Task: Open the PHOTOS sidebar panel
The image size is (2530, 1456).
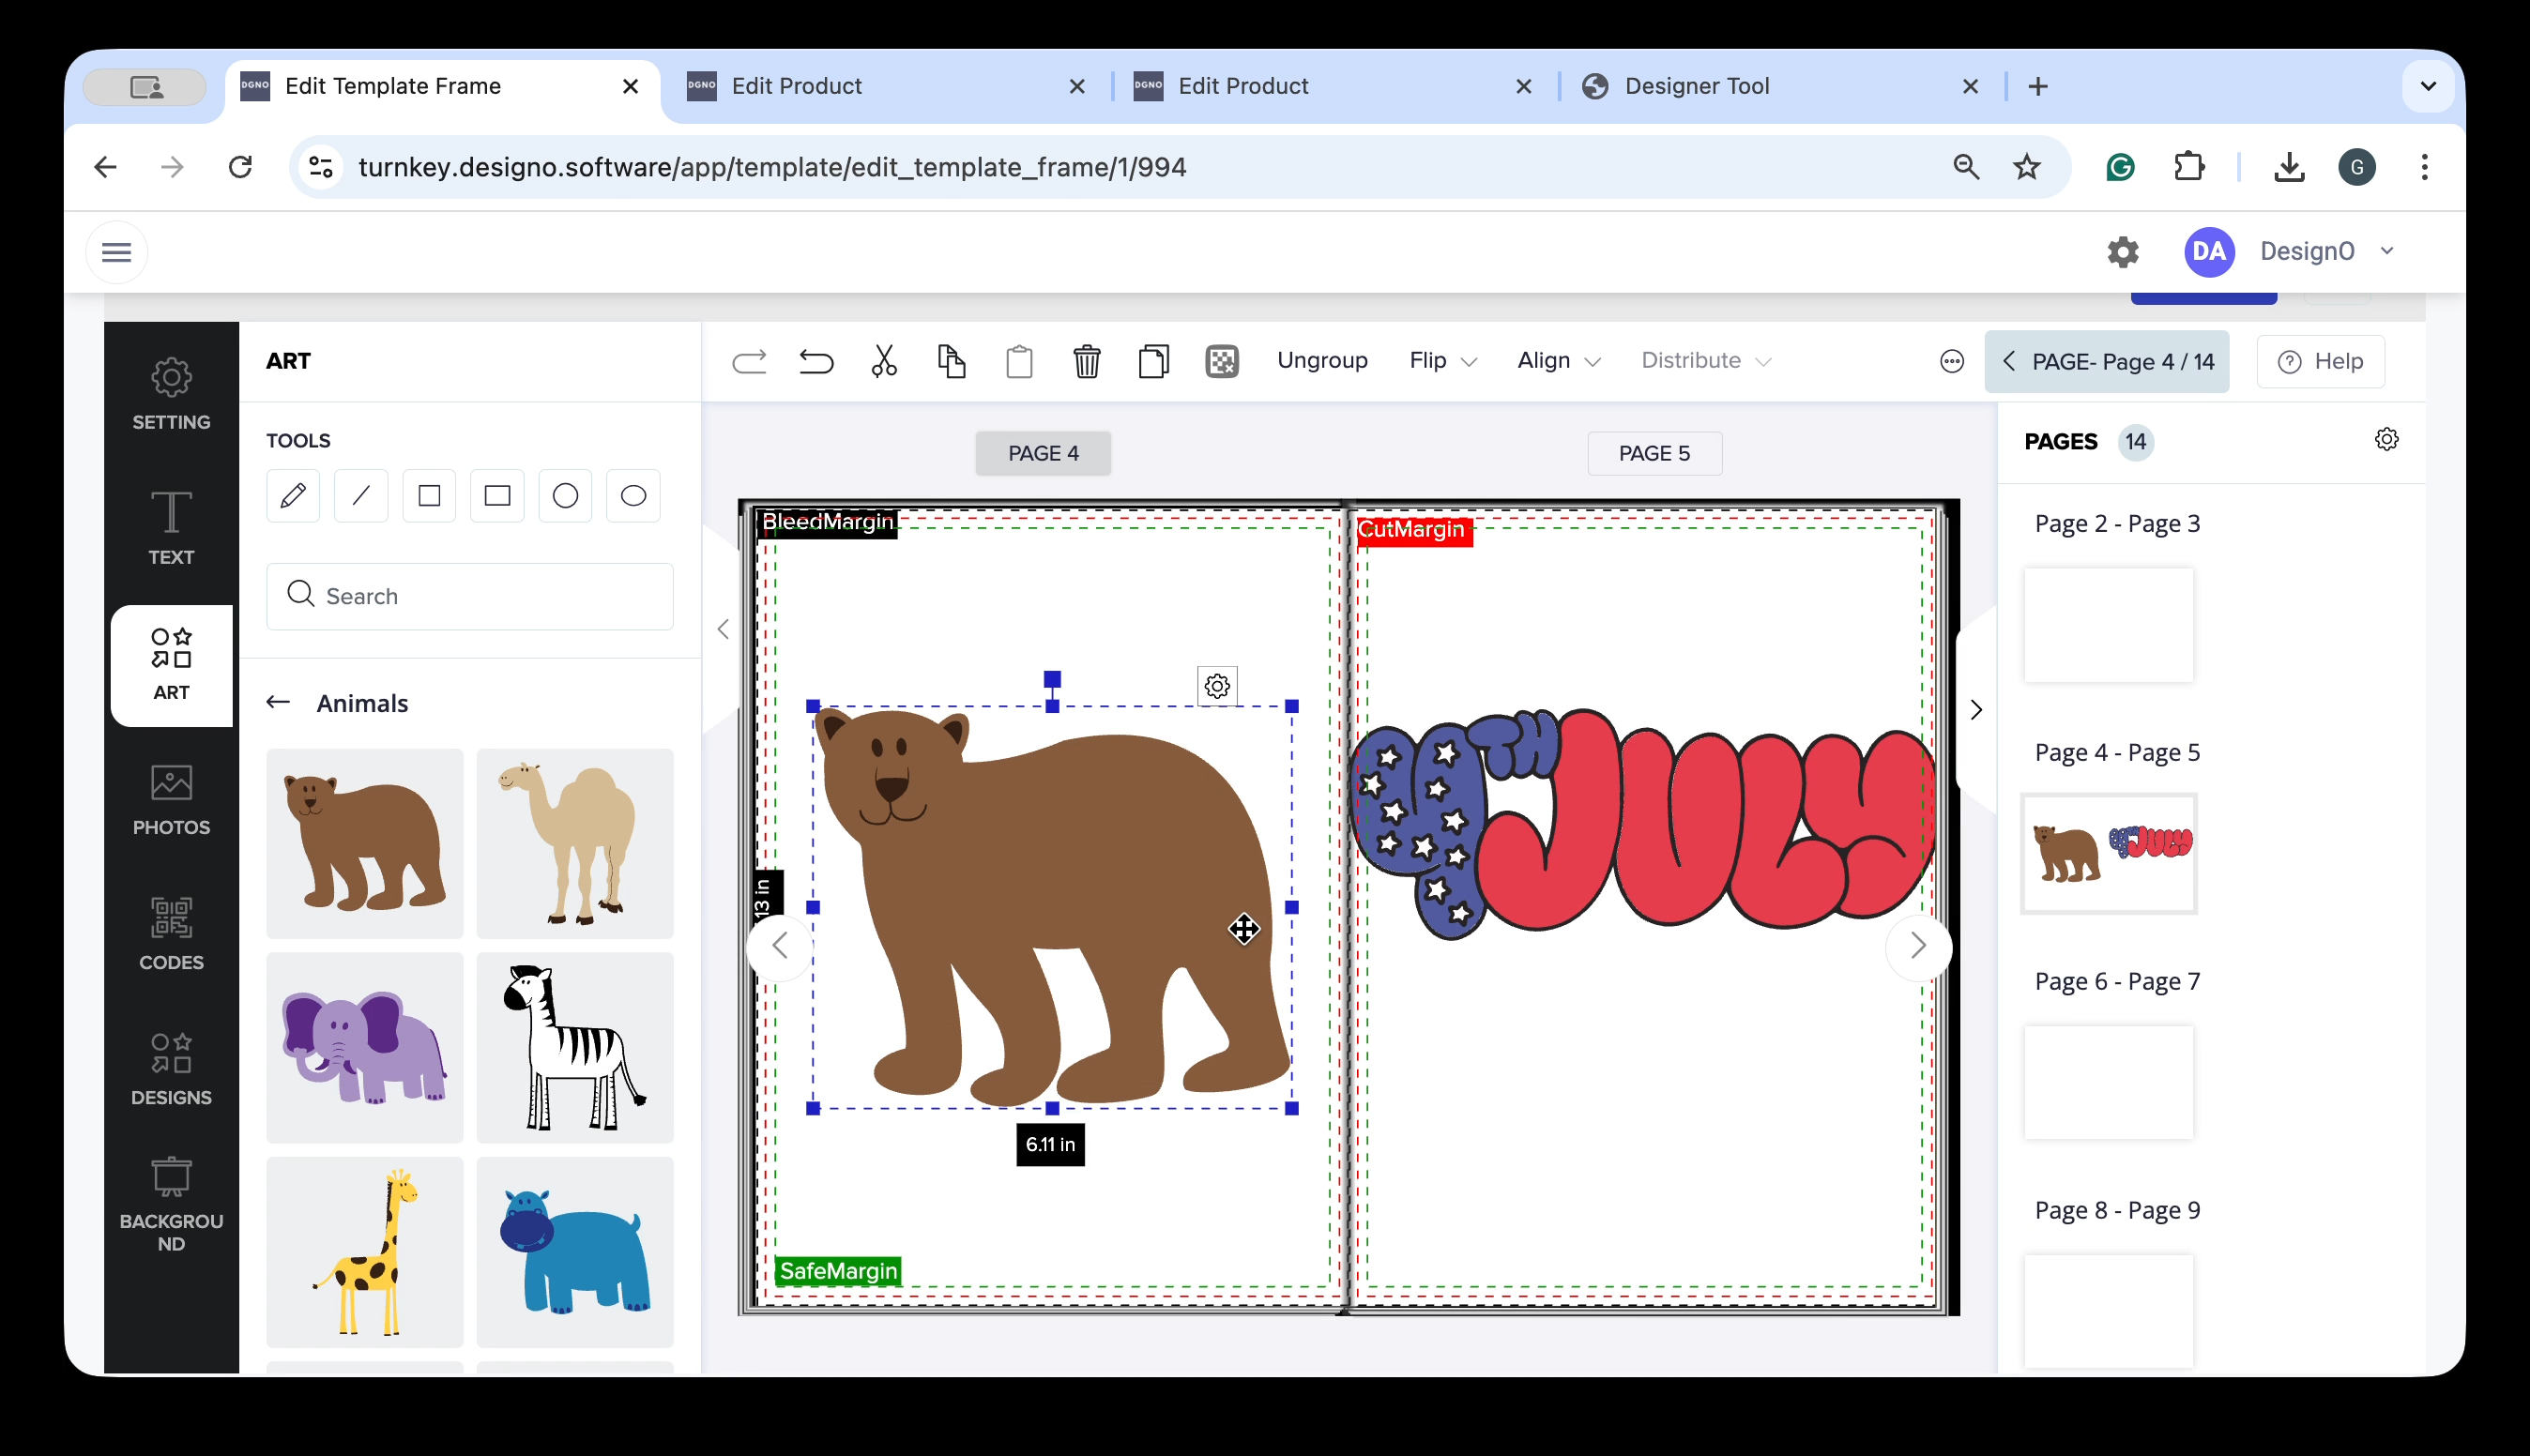Action: [171, 799]
